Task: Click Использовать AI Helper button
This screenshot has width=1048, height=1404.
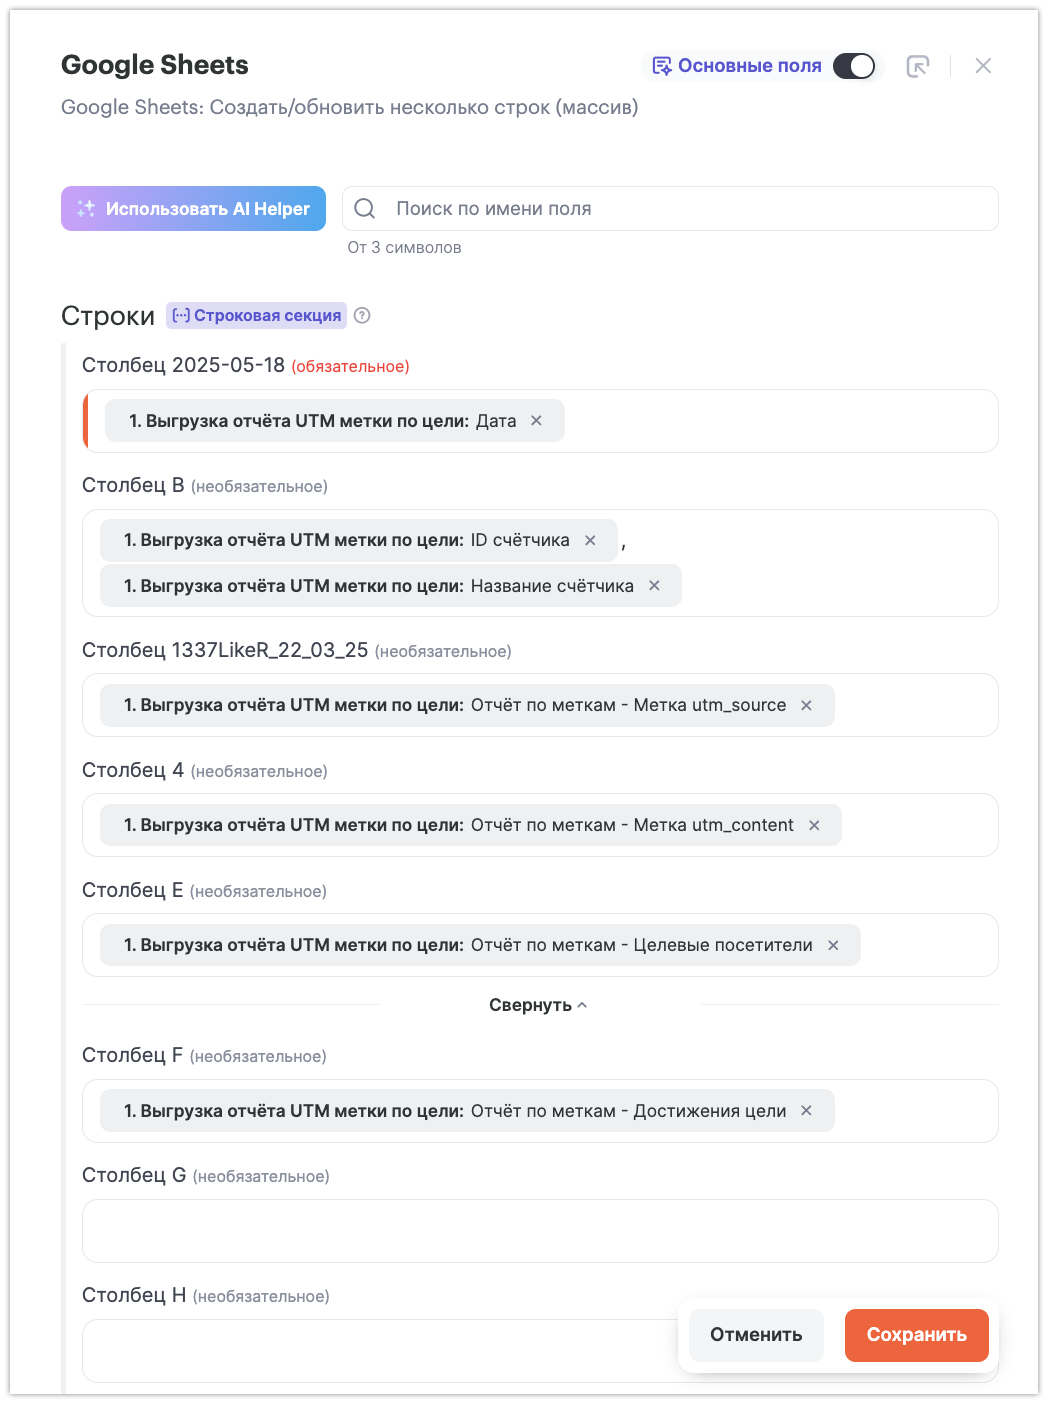Action: tap(193, 209)
